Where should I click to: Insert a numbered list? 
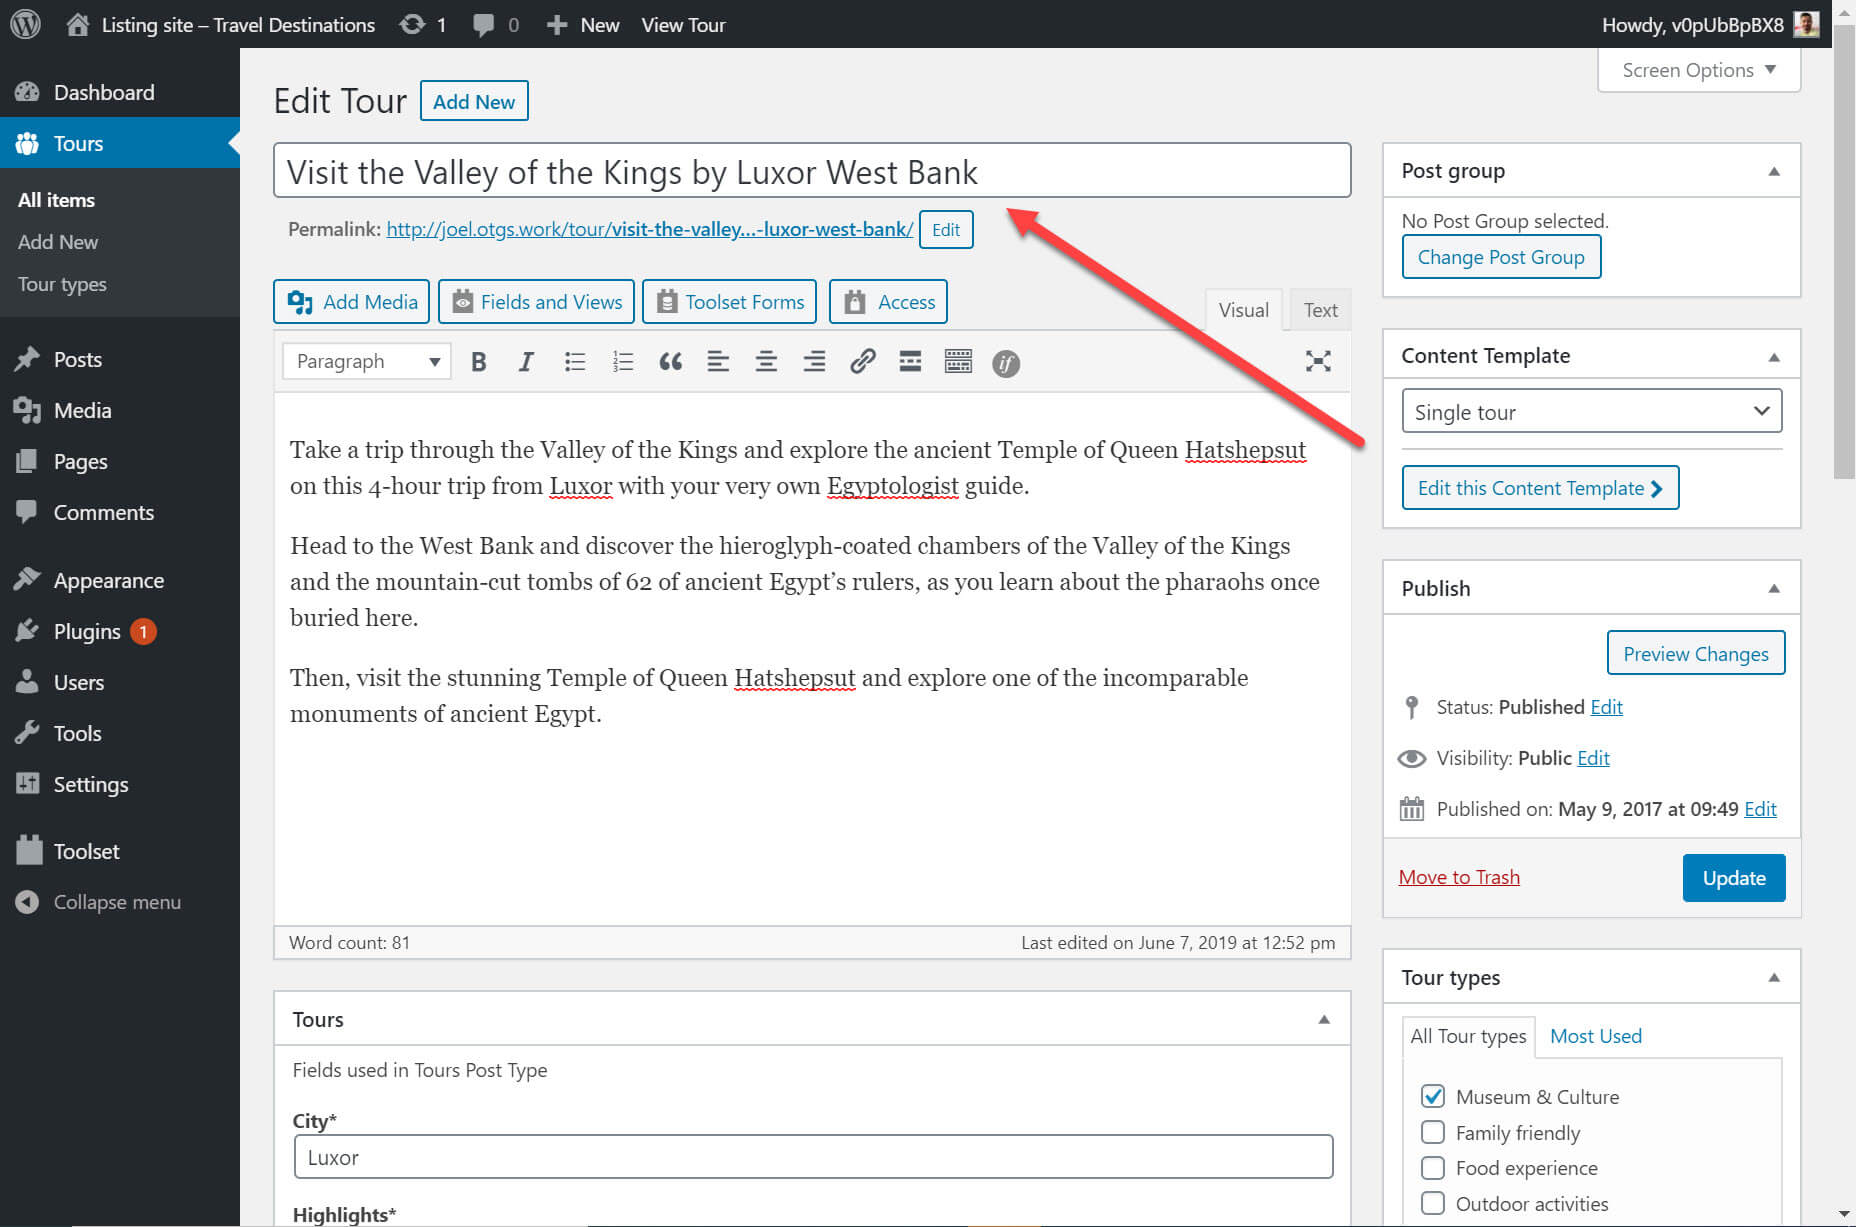[x=622, y=362]
